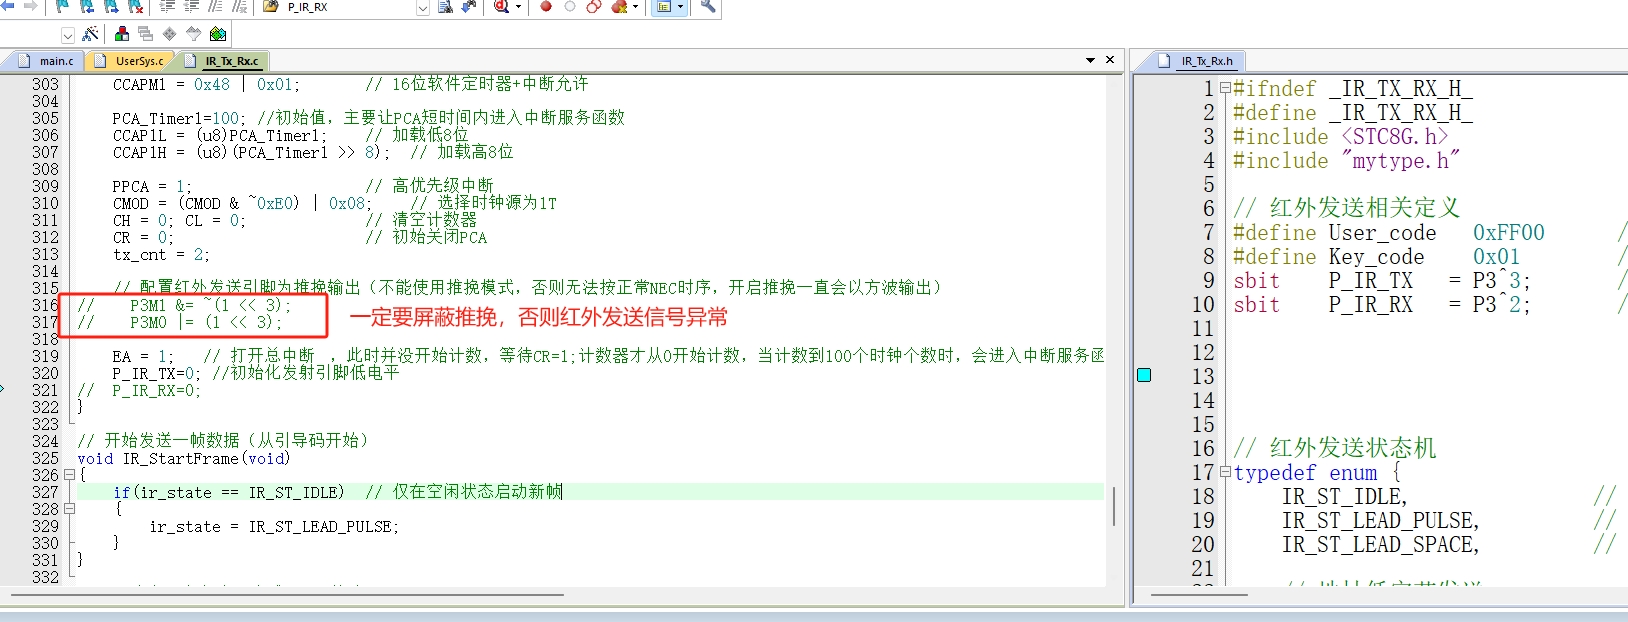This screenshot has height=622, width=1628.
Task: Click 'ir_state = IR_ST_LEAD_PULSE;' line
Action: [274, 526]
